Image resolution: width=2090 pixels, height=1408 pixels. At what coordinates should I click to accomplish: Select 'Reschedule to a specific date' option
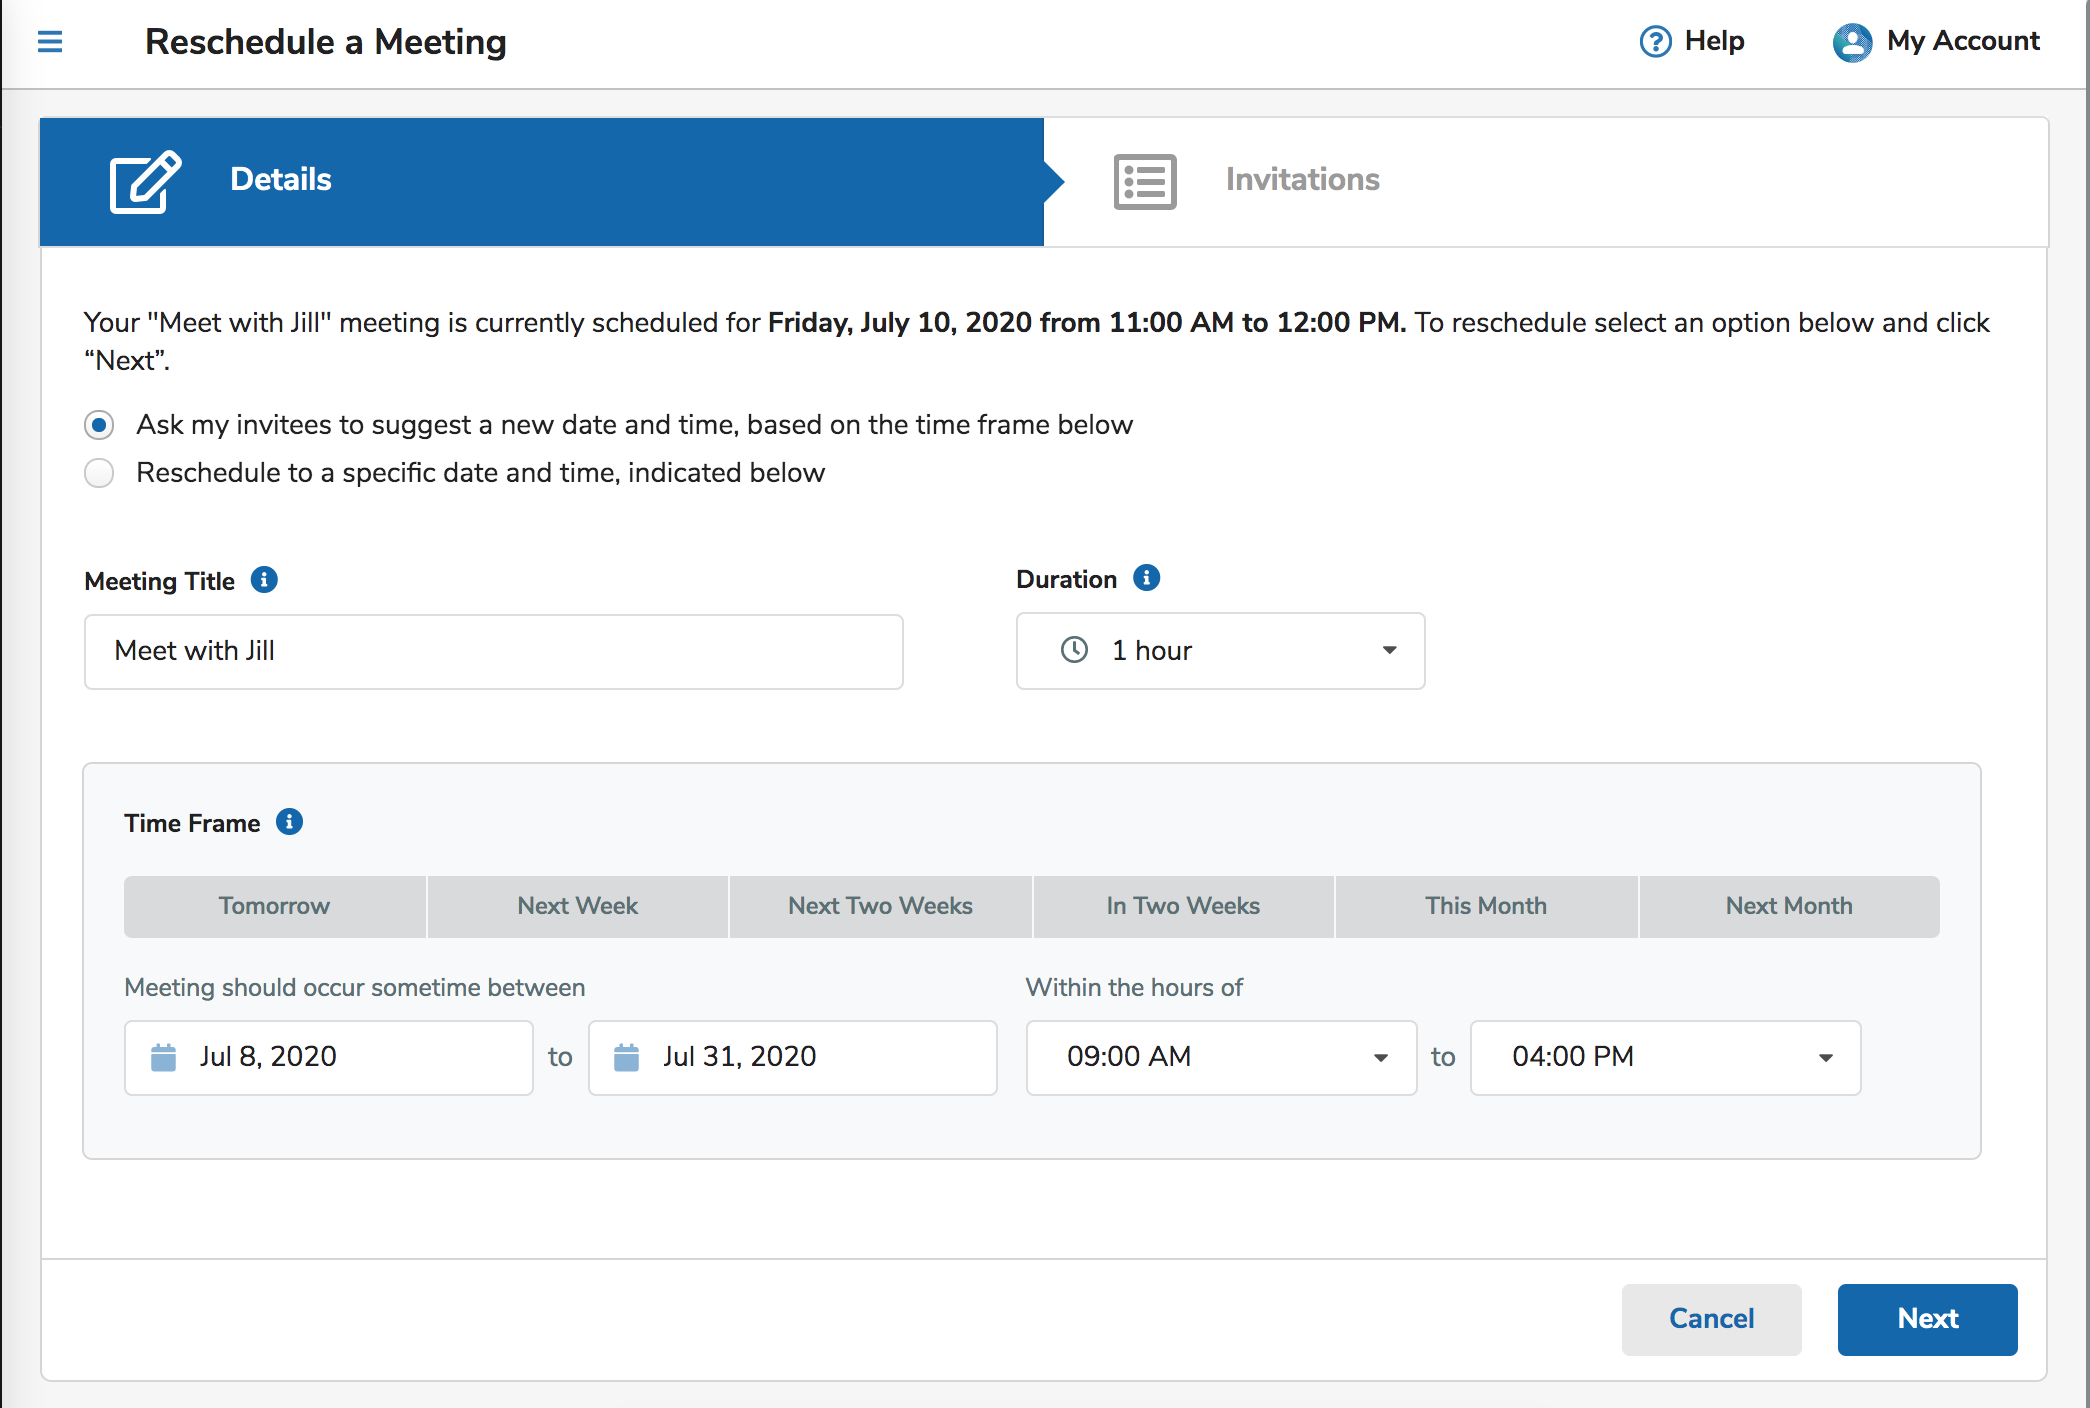pyautogui.click(x=99, y=473)
